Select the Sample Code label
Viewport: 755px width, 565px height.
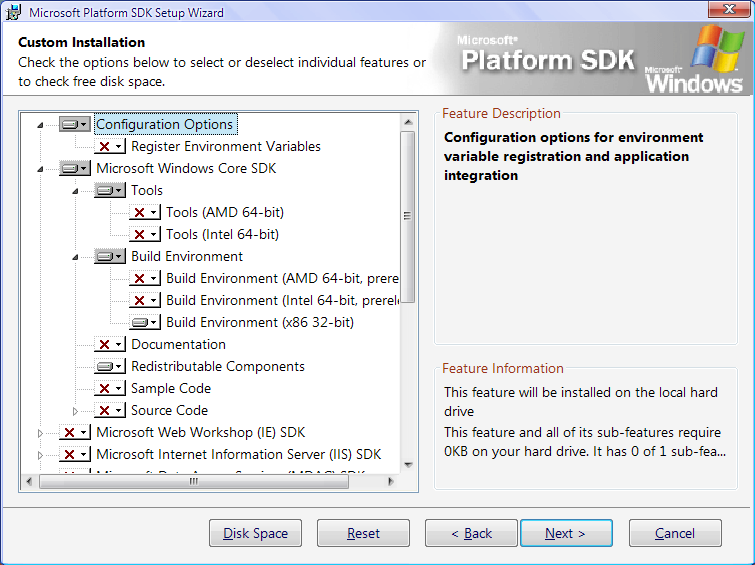171,389
